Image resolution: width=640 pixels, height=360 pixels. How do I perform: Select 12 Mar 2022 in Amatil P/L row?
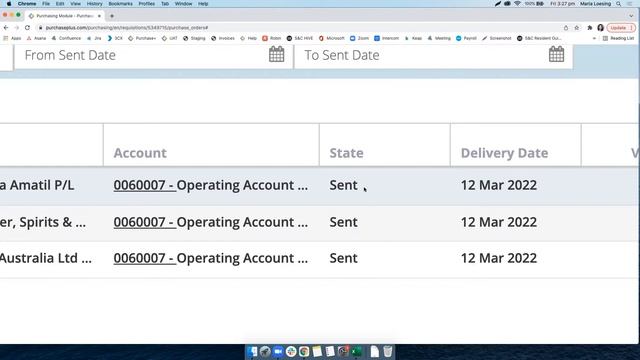(x=499, y=185)
